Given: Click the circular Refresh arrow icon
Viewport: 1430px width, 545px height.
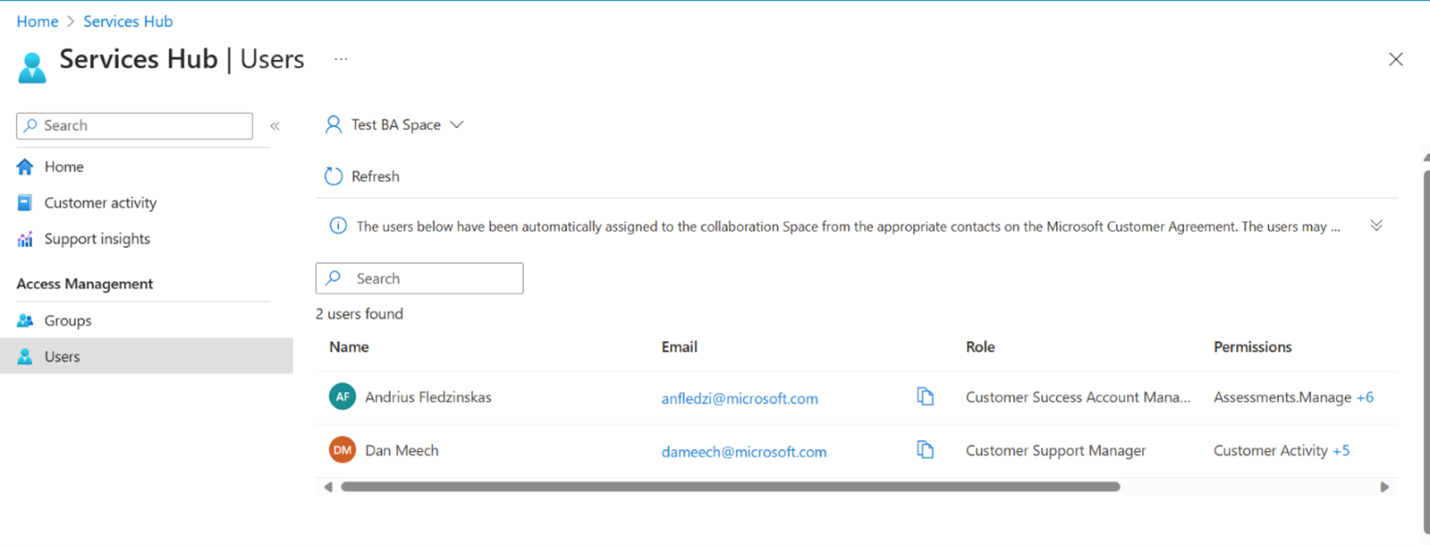Looking at the screenshot, I should click(x=333, y=177).
